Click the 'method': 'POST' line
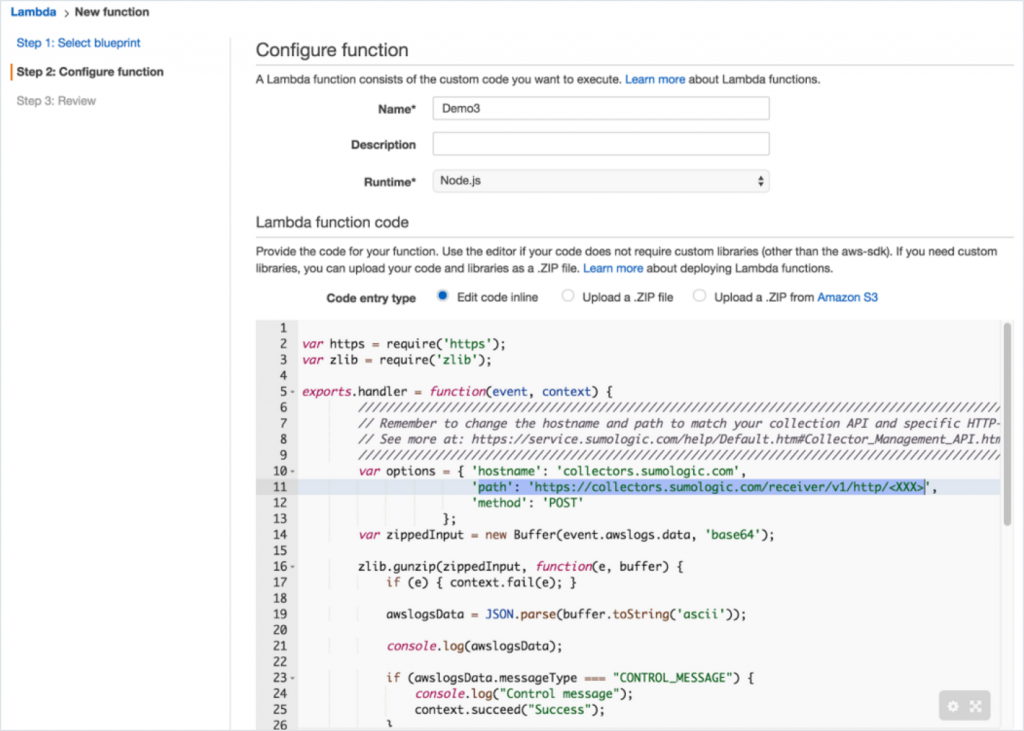The image size is (1024, 731). pos(527,503)
